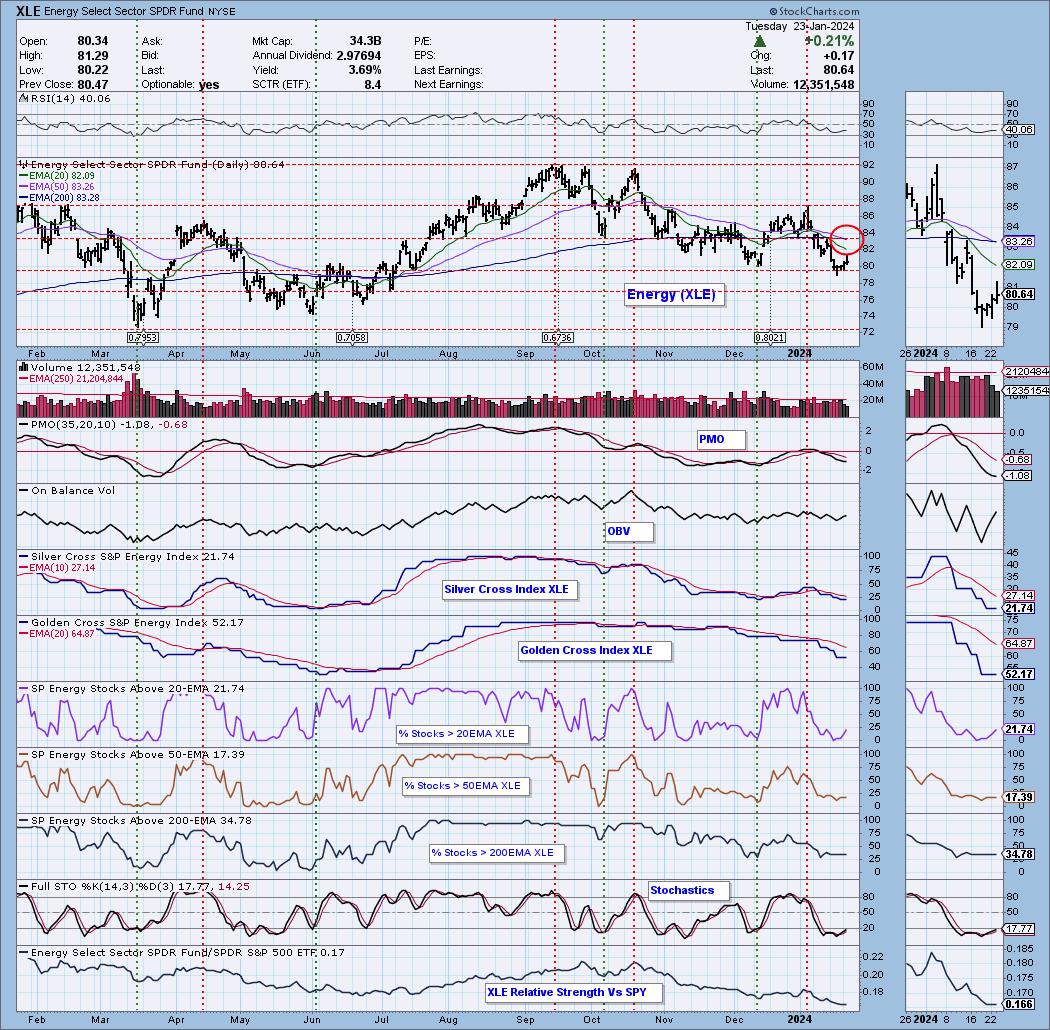Image resolution: width=1050 pixels, height=1030 pixels.
Task: Click the EMA(20) 64.87 legend entry
Action: point(56,634)
